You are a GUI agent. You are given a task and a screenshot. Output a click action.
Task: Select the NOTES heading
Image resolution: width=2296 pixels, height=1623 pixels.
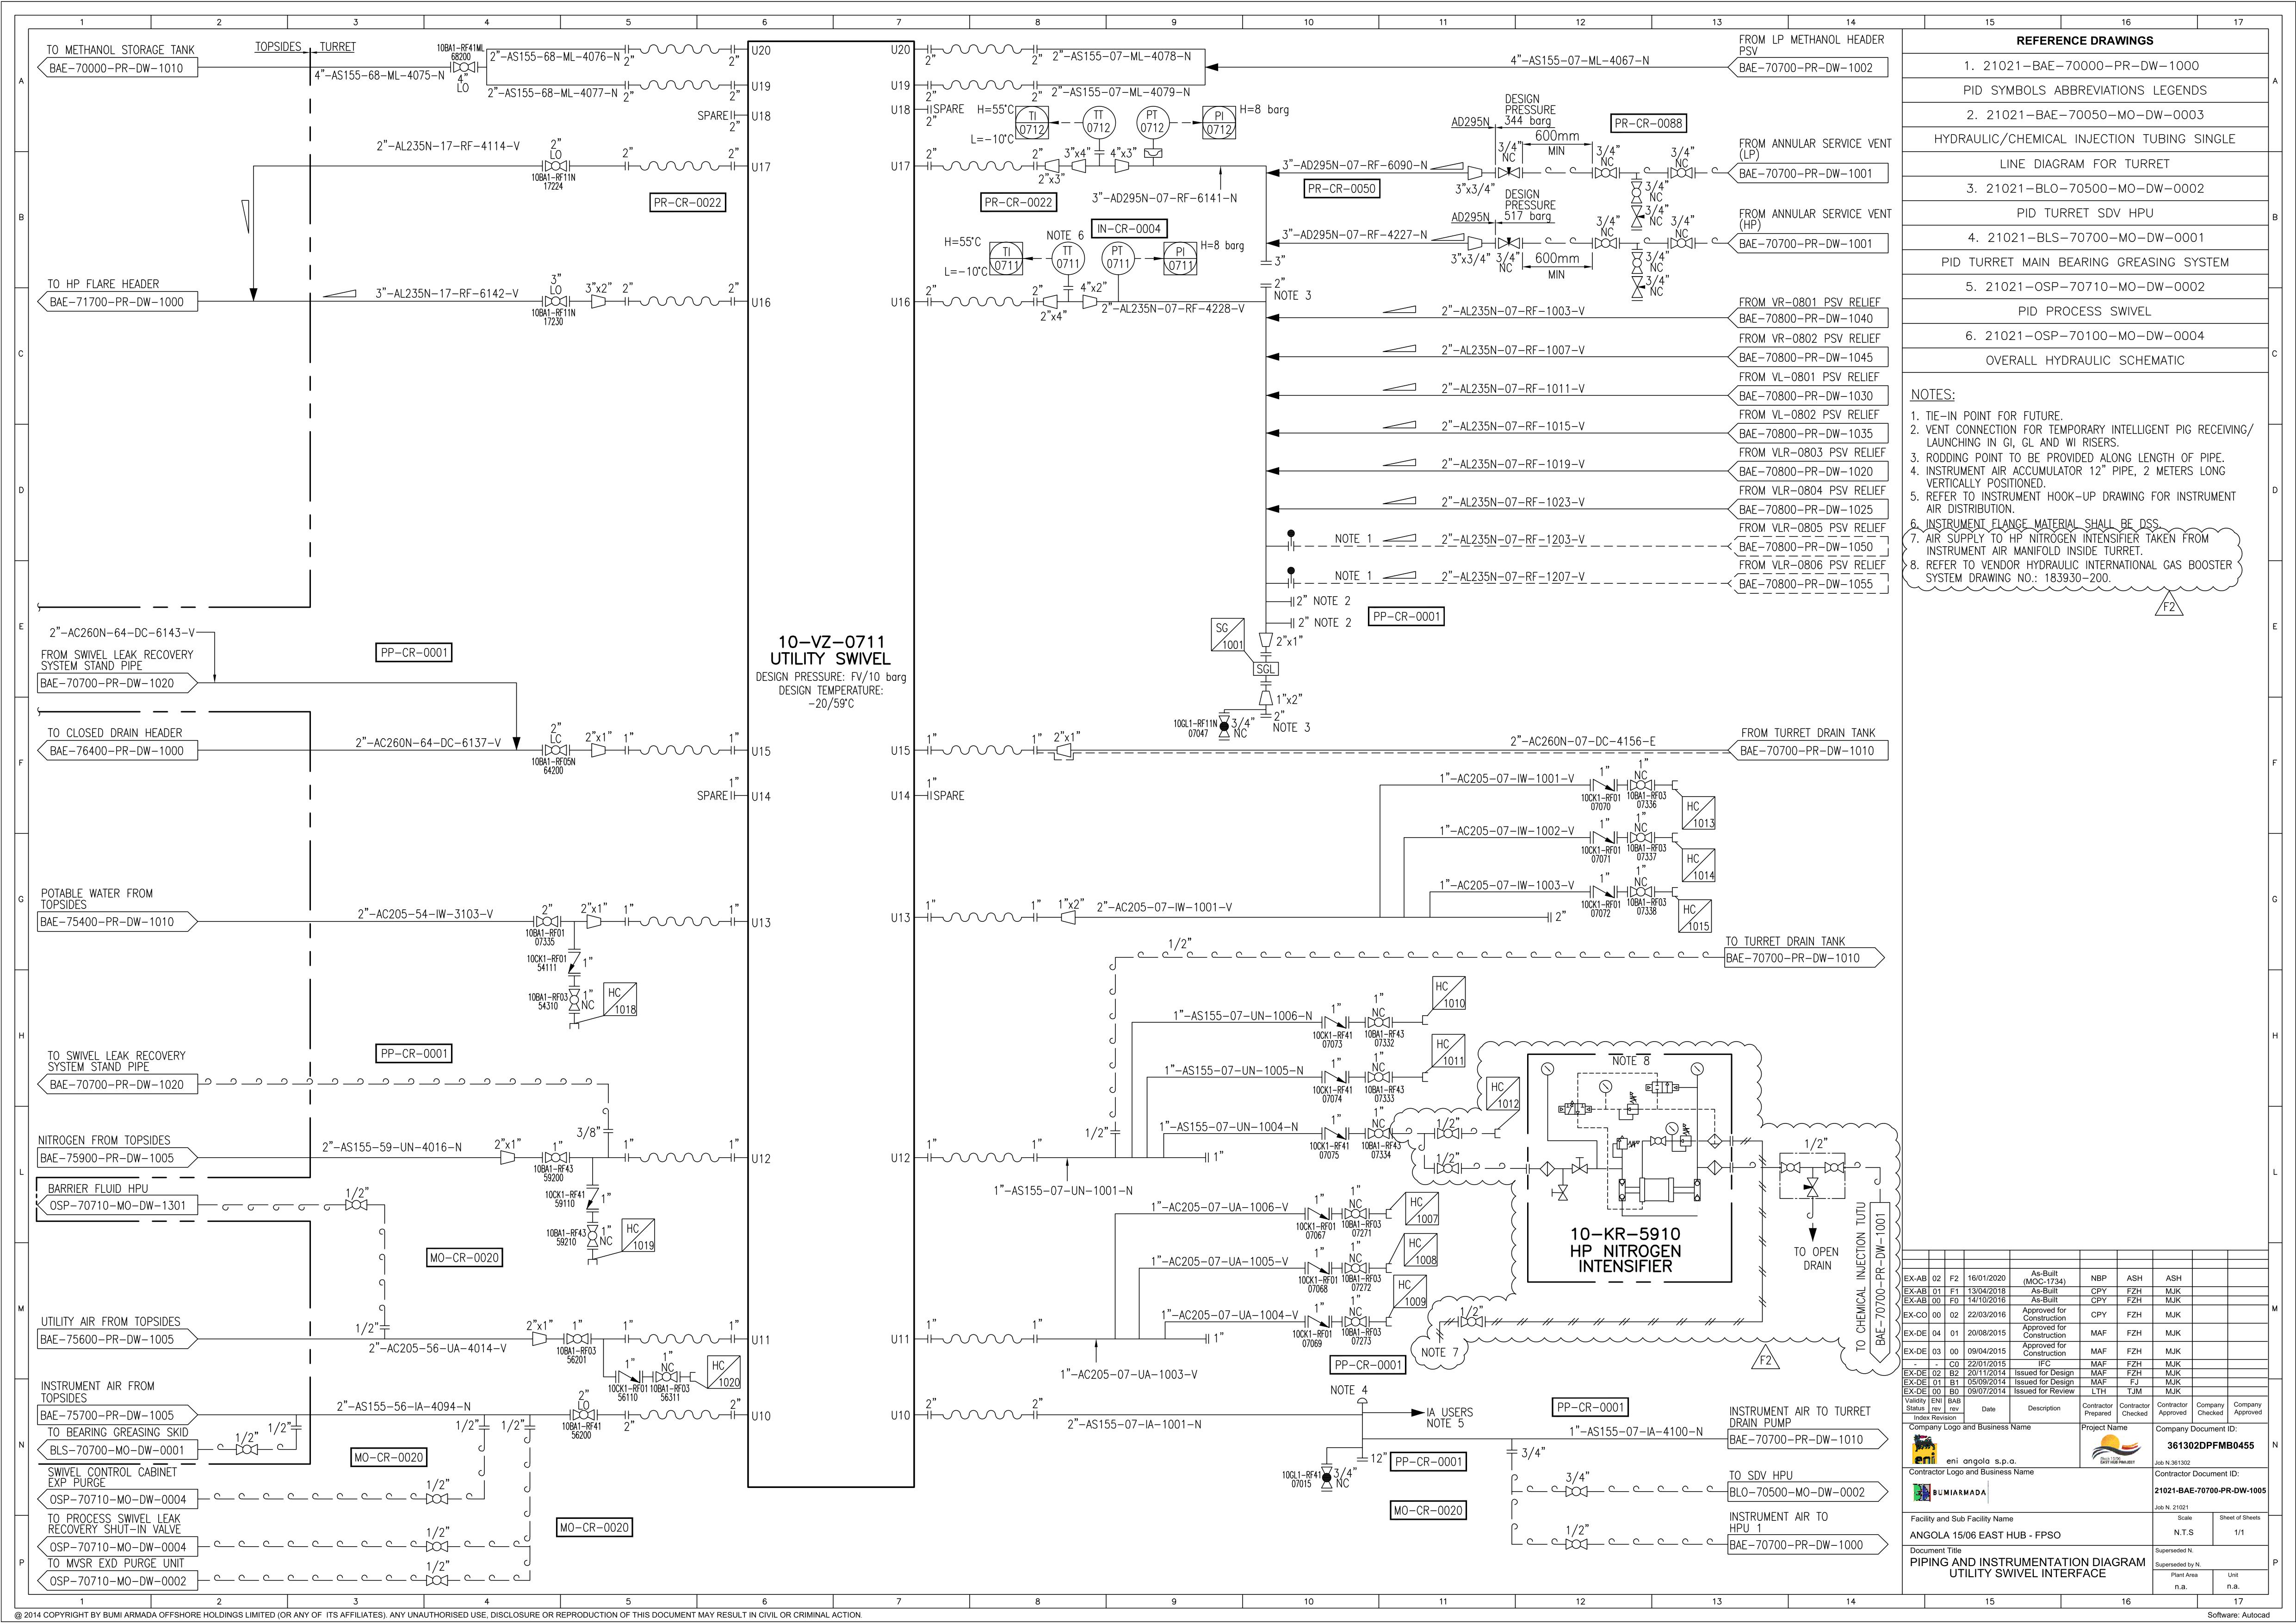tap(1932, 395)
